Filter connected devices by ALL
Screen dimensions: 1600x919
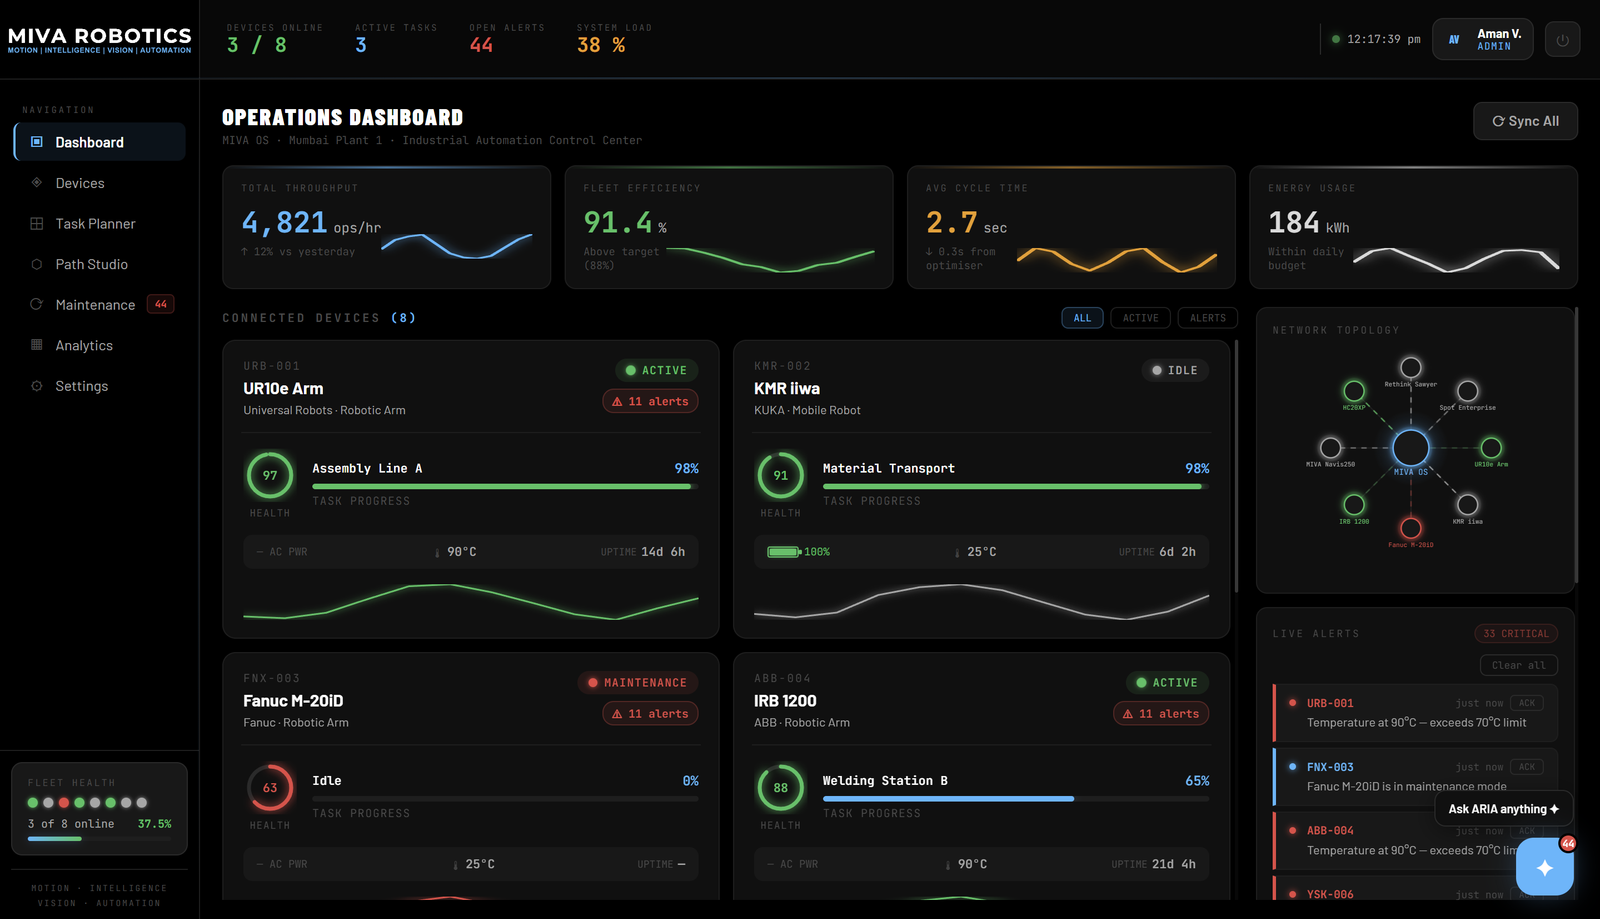(x=1082, y=318)
